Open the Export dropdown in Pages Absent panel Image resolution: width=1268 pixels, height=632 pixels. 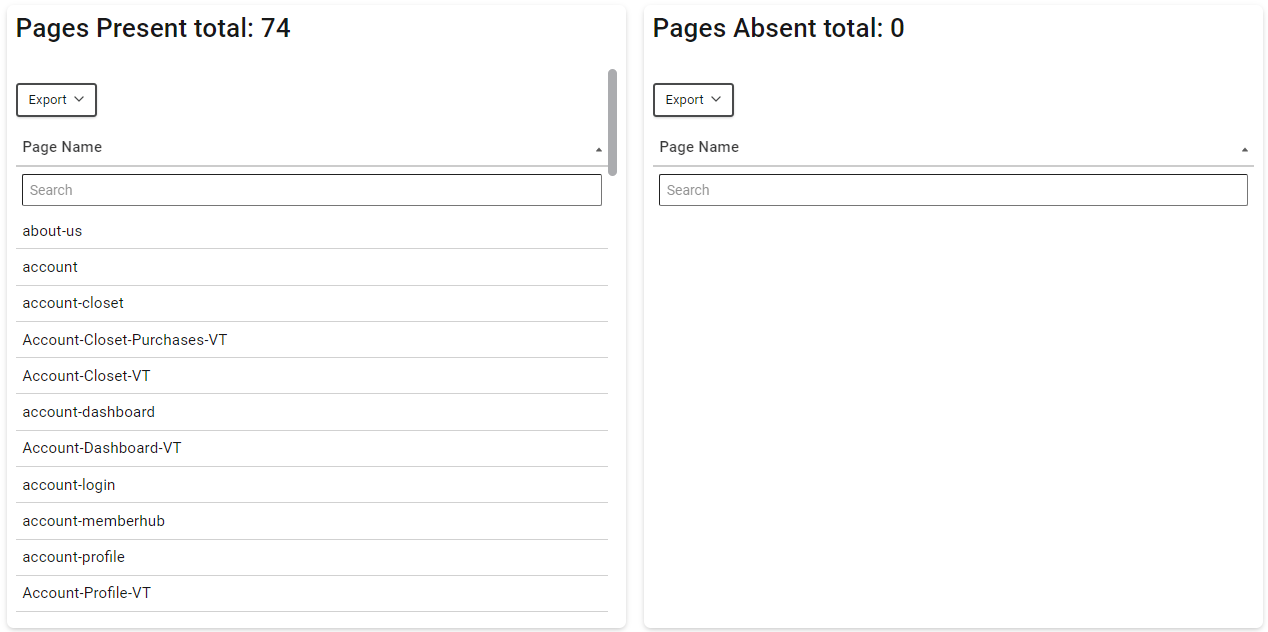pos(693,100)
